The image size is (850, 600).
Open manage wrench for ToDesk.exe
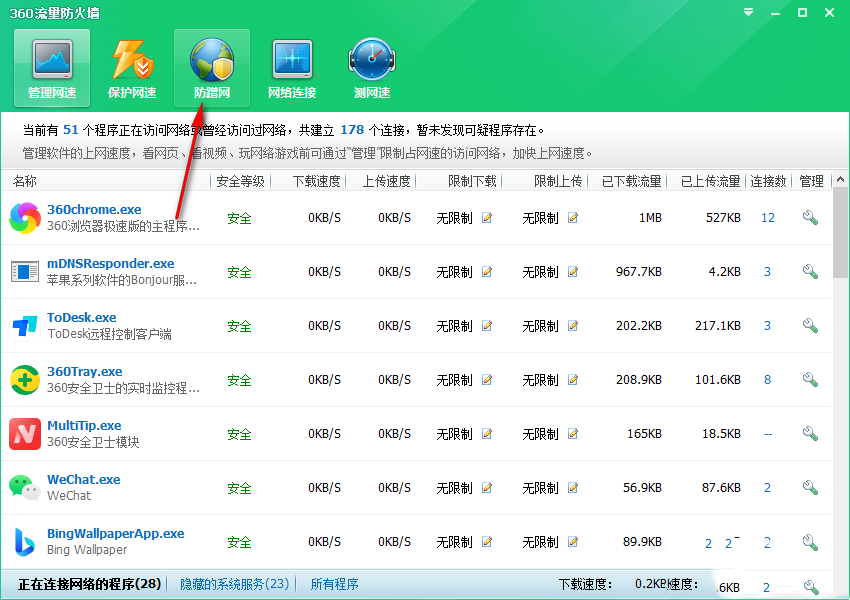810,325
